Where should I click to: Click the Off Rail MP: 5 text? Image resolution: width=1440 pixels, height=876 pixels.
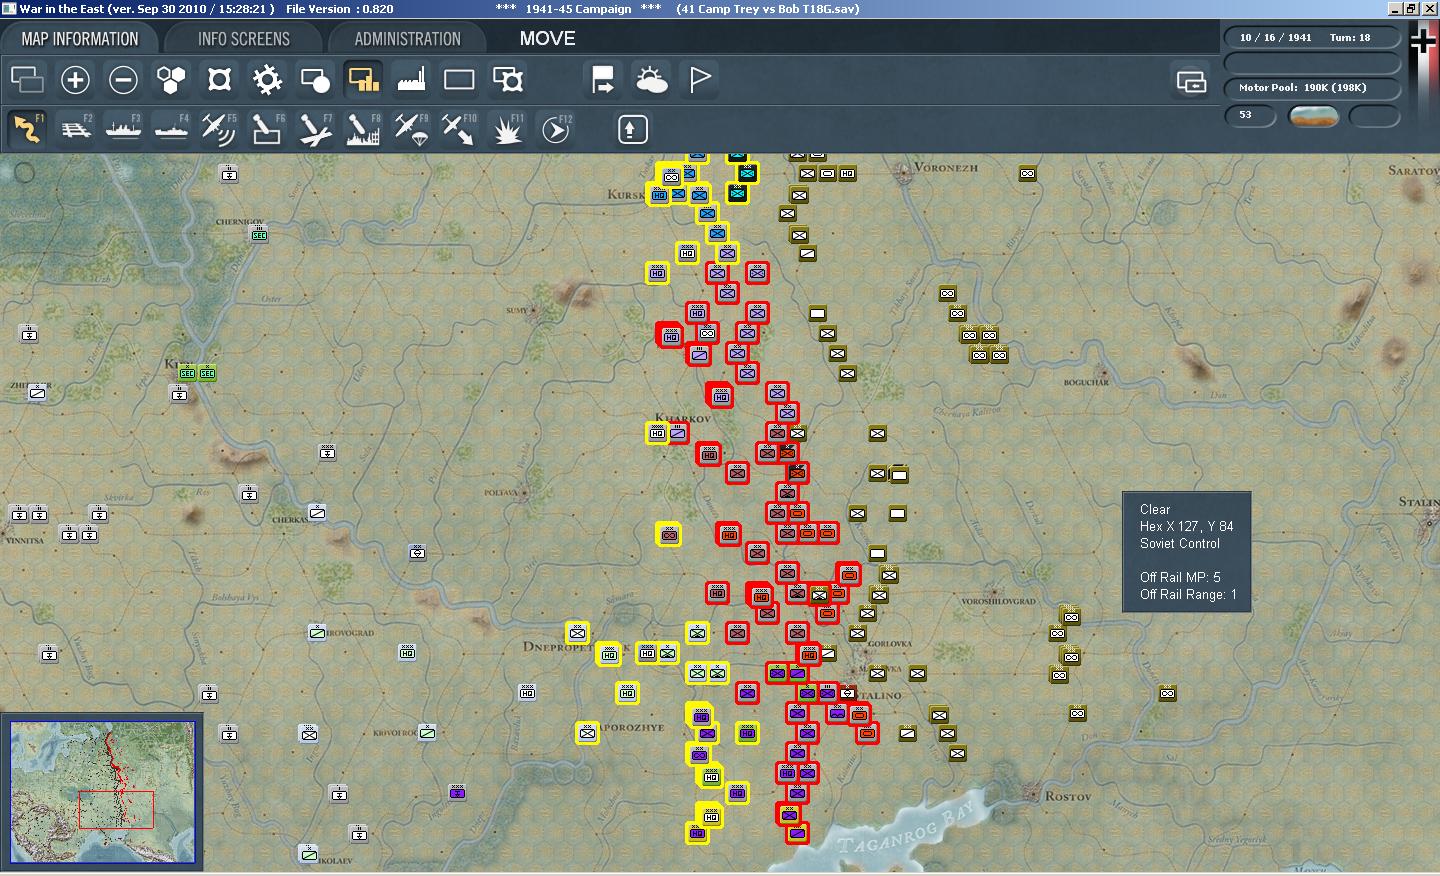coord(1180,577)
